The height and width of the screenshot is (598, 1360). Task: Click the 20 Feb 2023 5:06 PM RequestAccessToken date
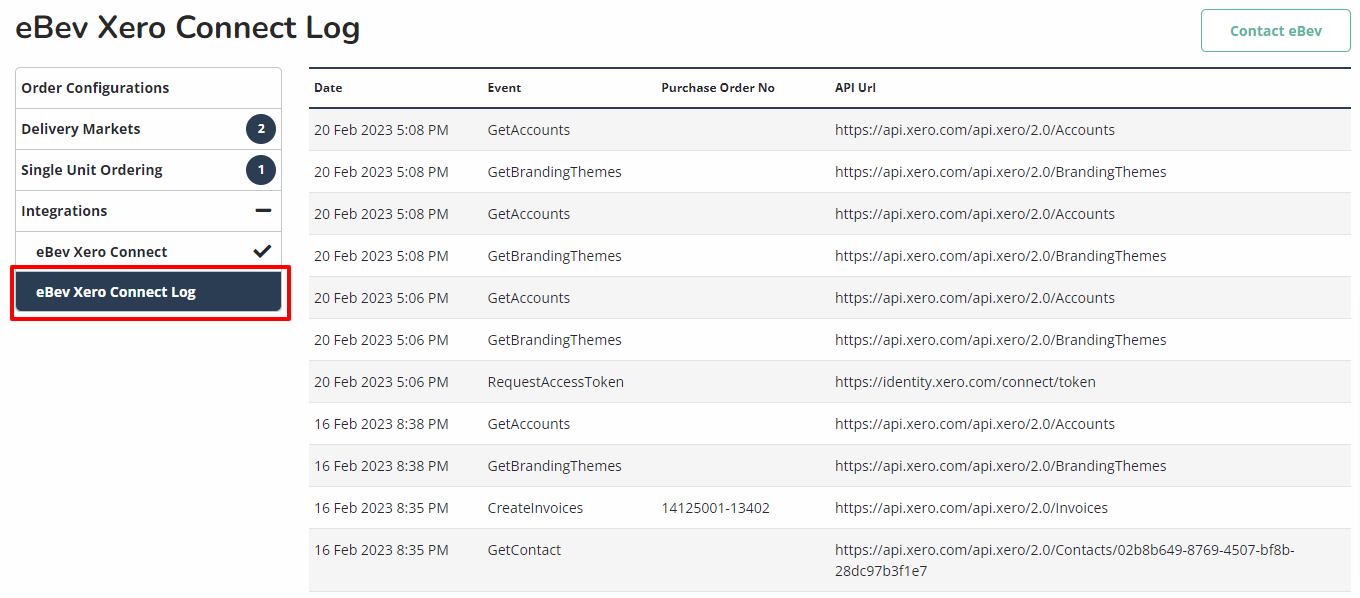pos(381,382)
